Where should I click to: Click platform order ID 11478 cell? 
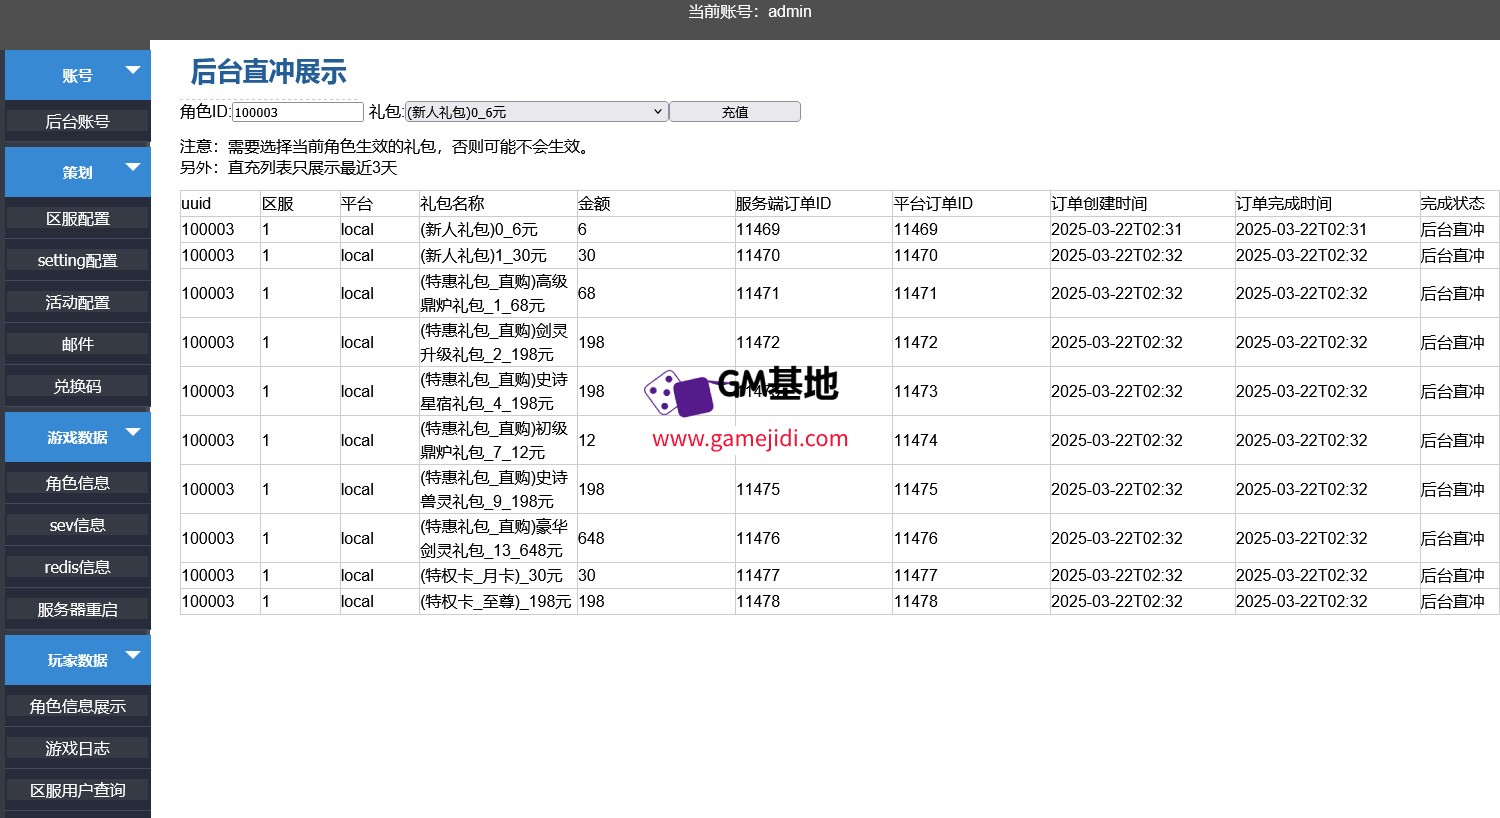[x=971, y=602]
